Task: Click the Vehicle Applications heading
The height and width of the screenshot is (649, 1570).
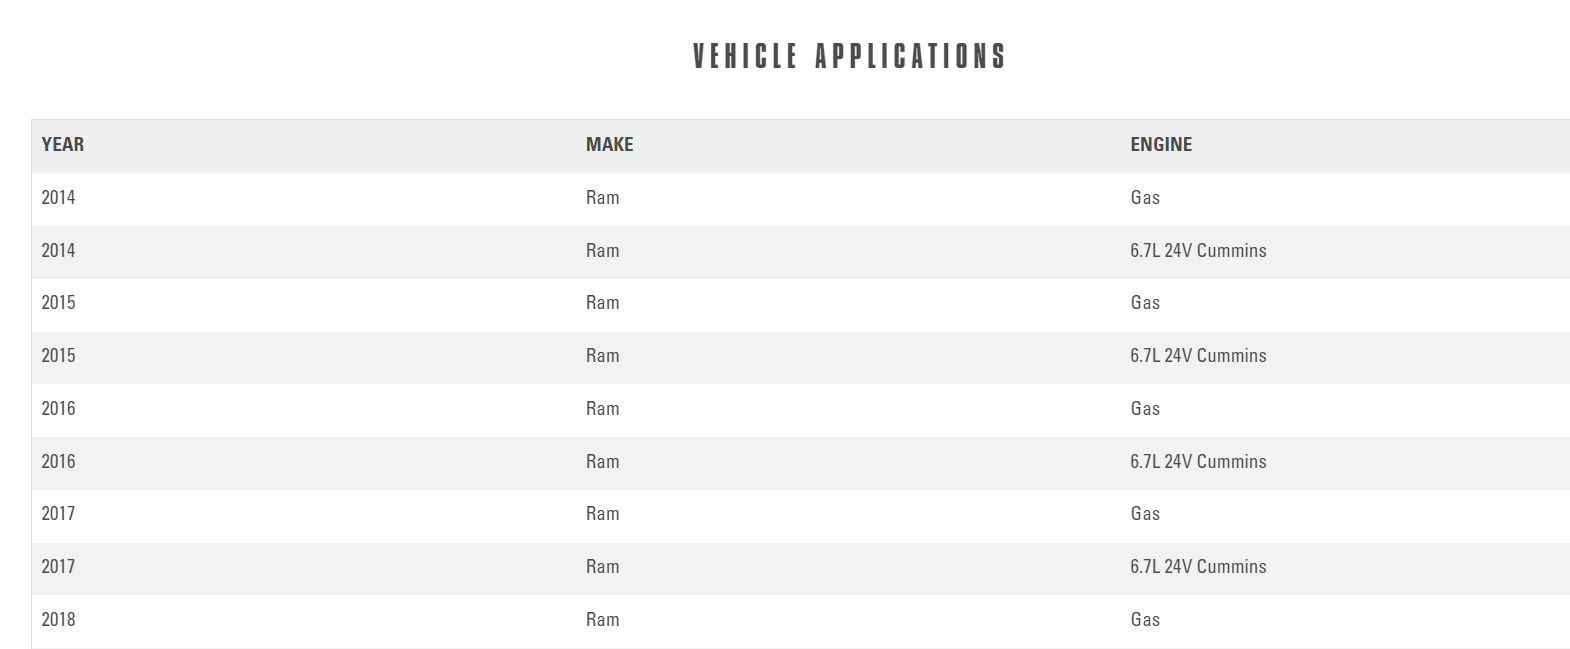Action: tap(849, 56)
